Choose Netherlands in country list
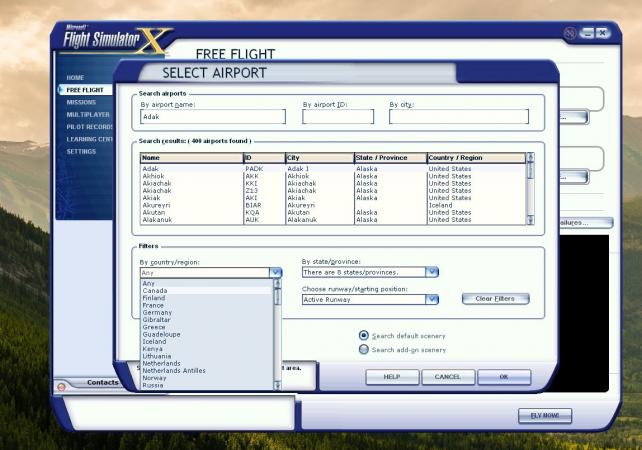 point(207,363)
